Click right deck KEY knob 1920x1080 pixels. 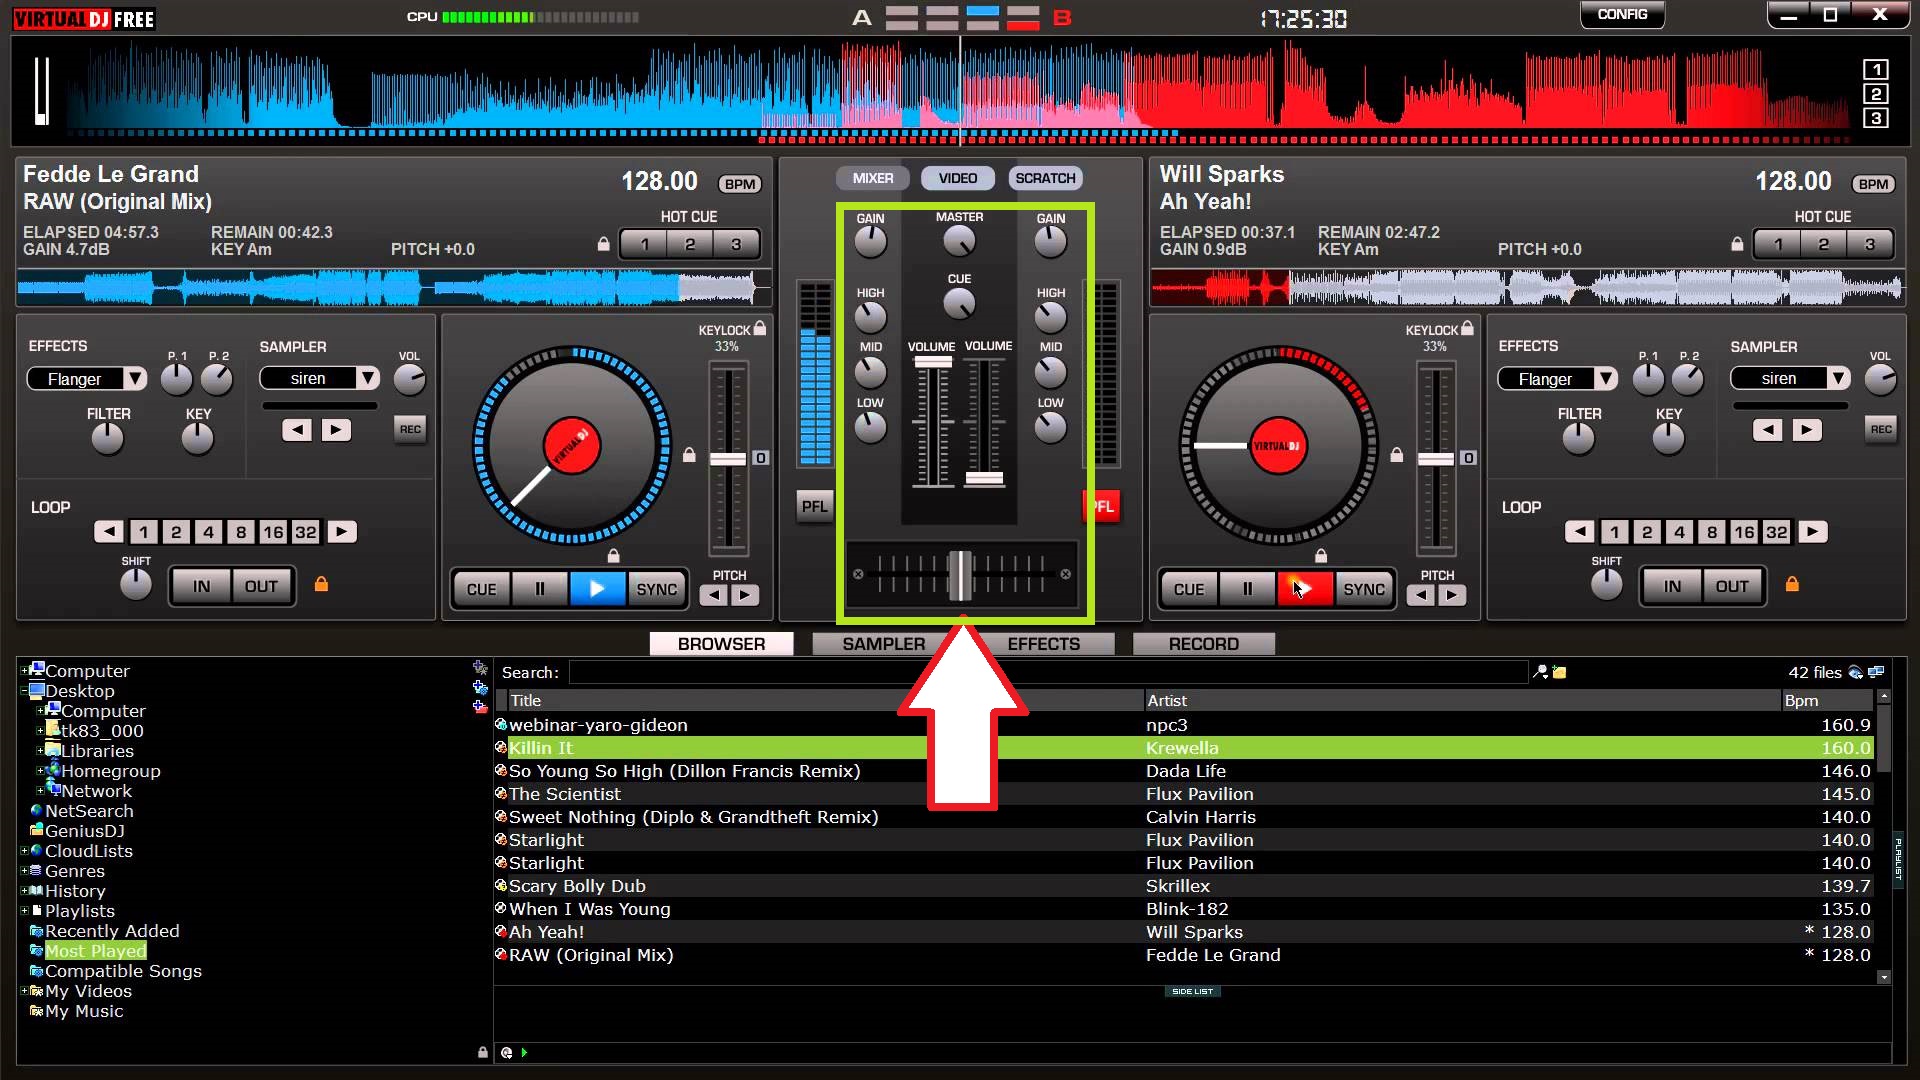coord(1668,437)
